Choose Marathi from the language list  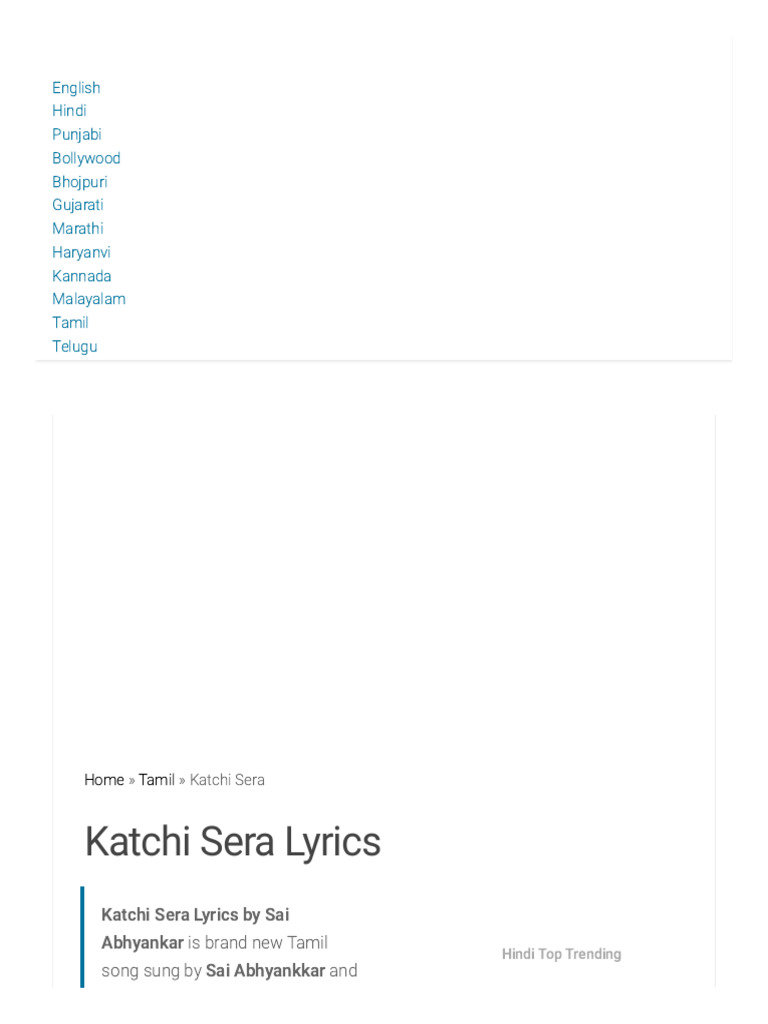(x=78, y=228)
